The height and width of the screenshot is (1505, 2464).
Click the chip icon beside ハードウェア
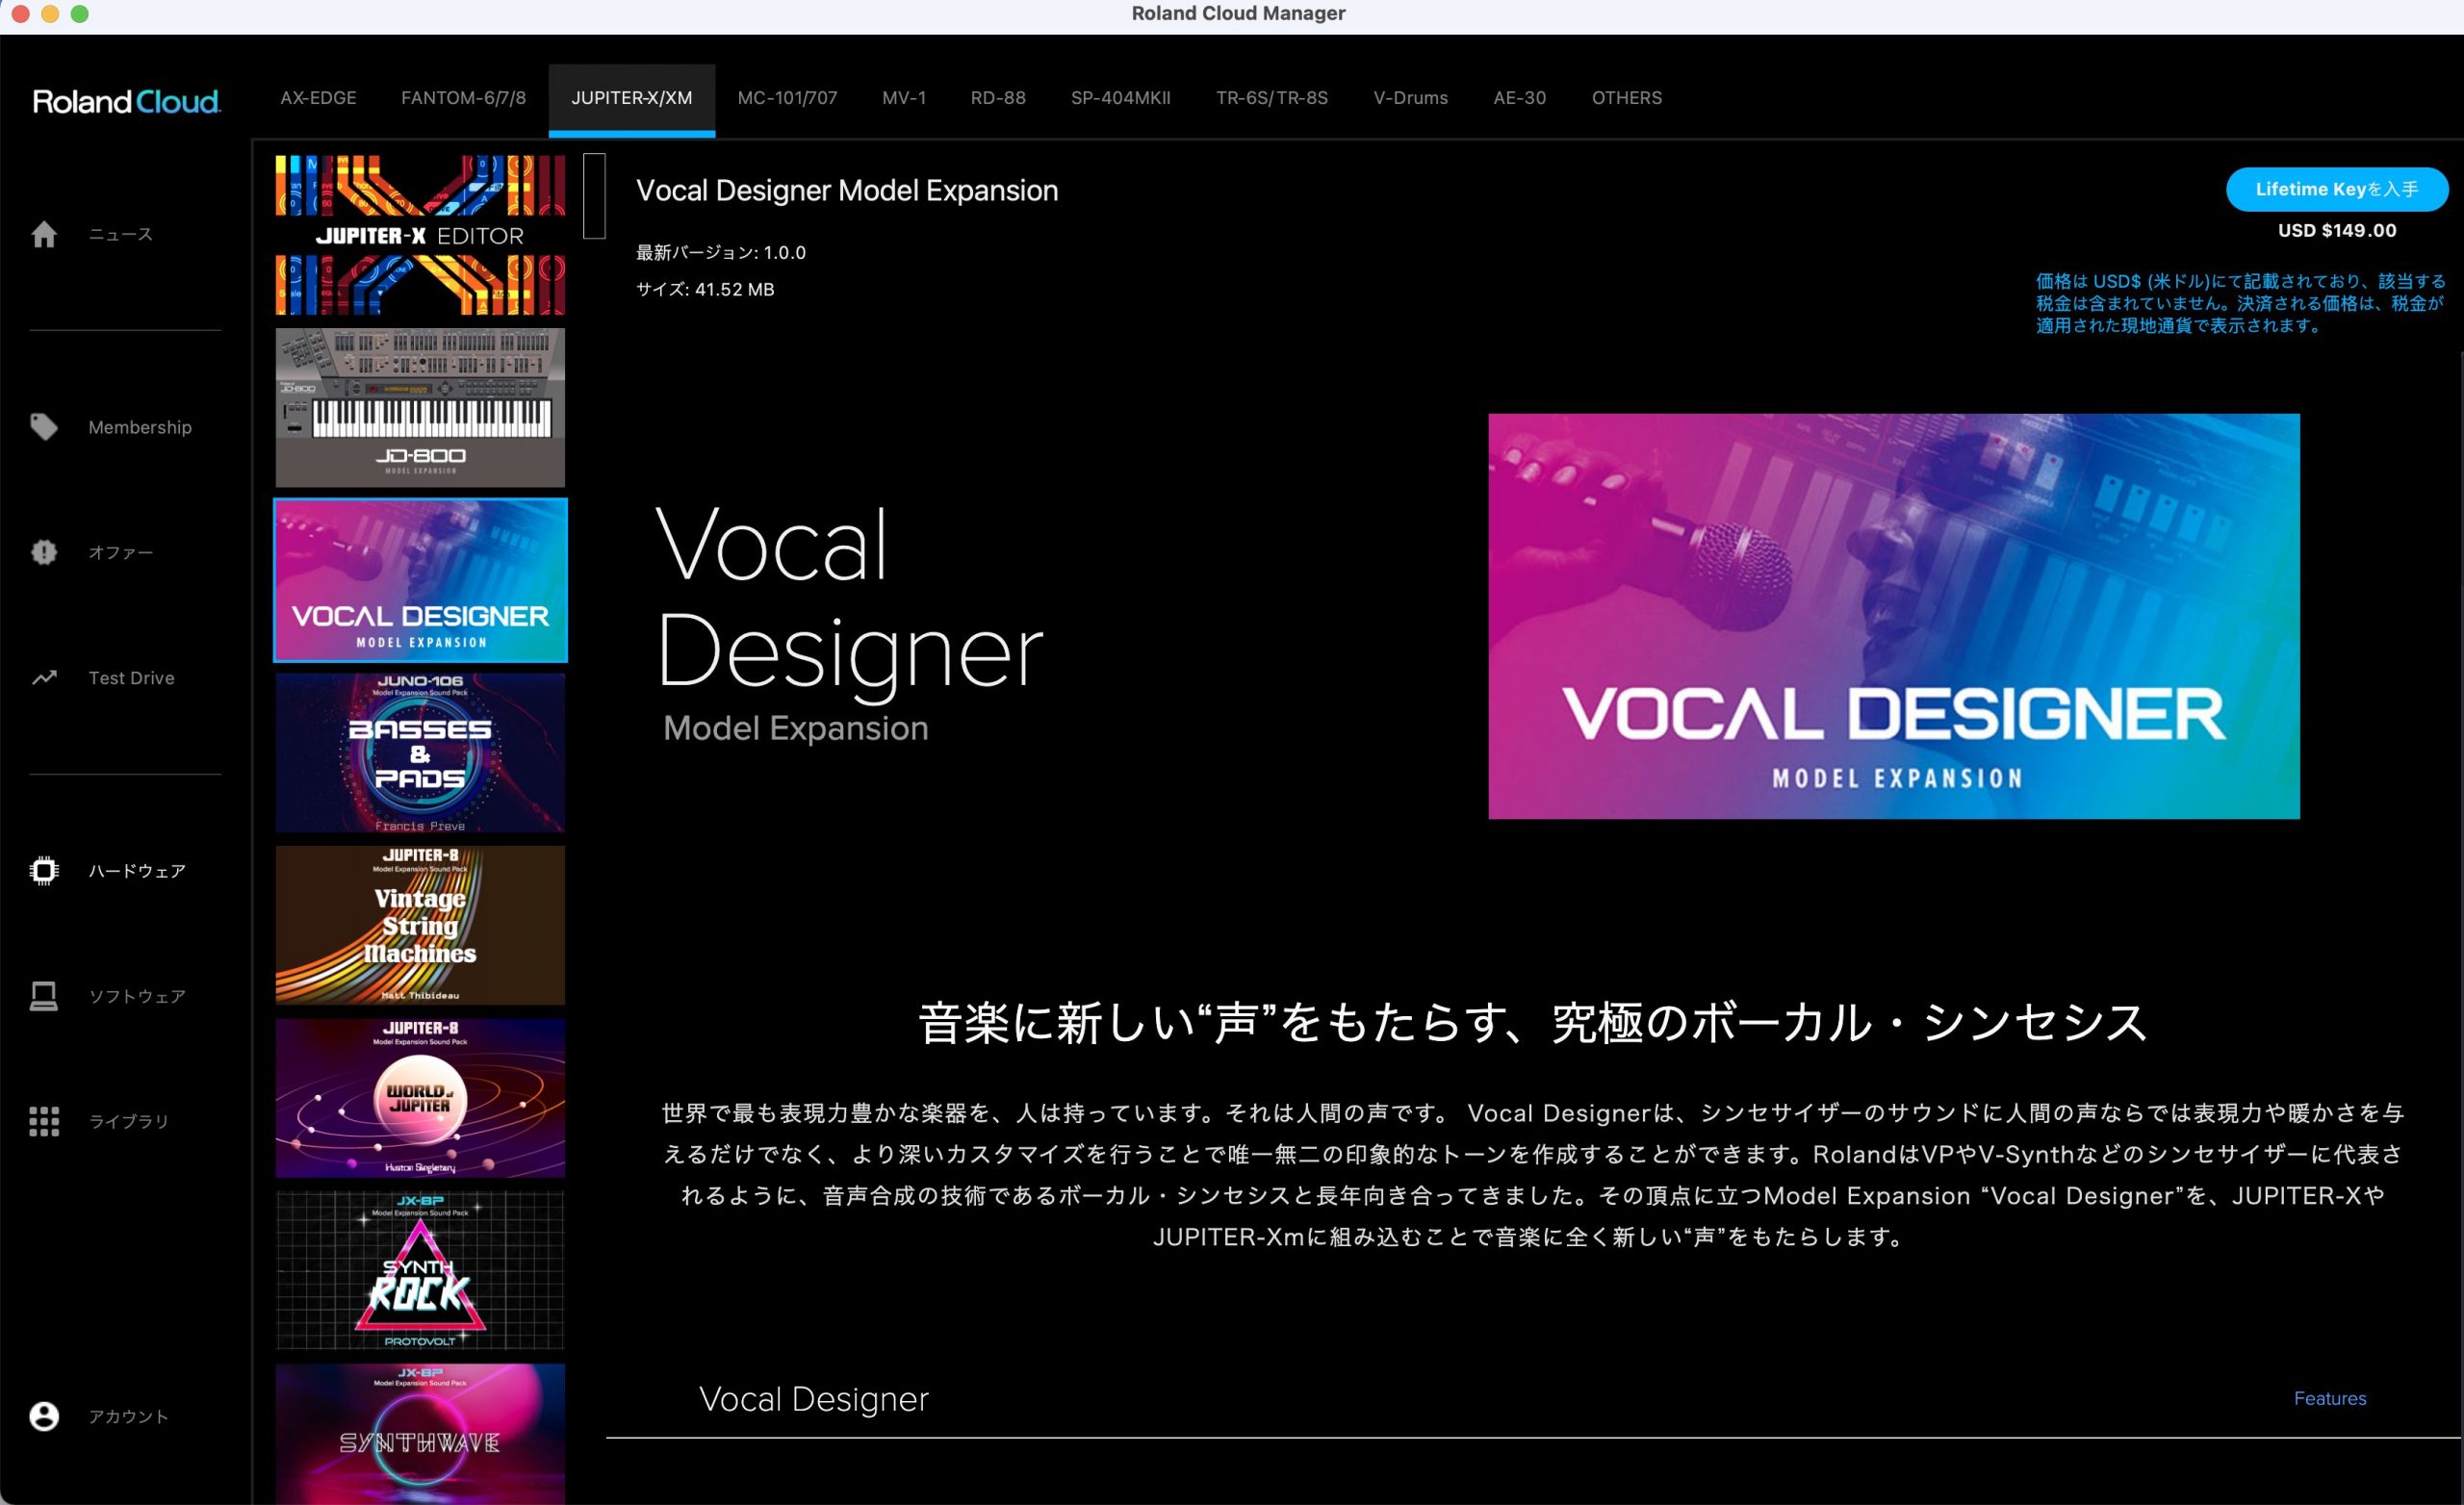pyautogui.click(x=44, y=871)
